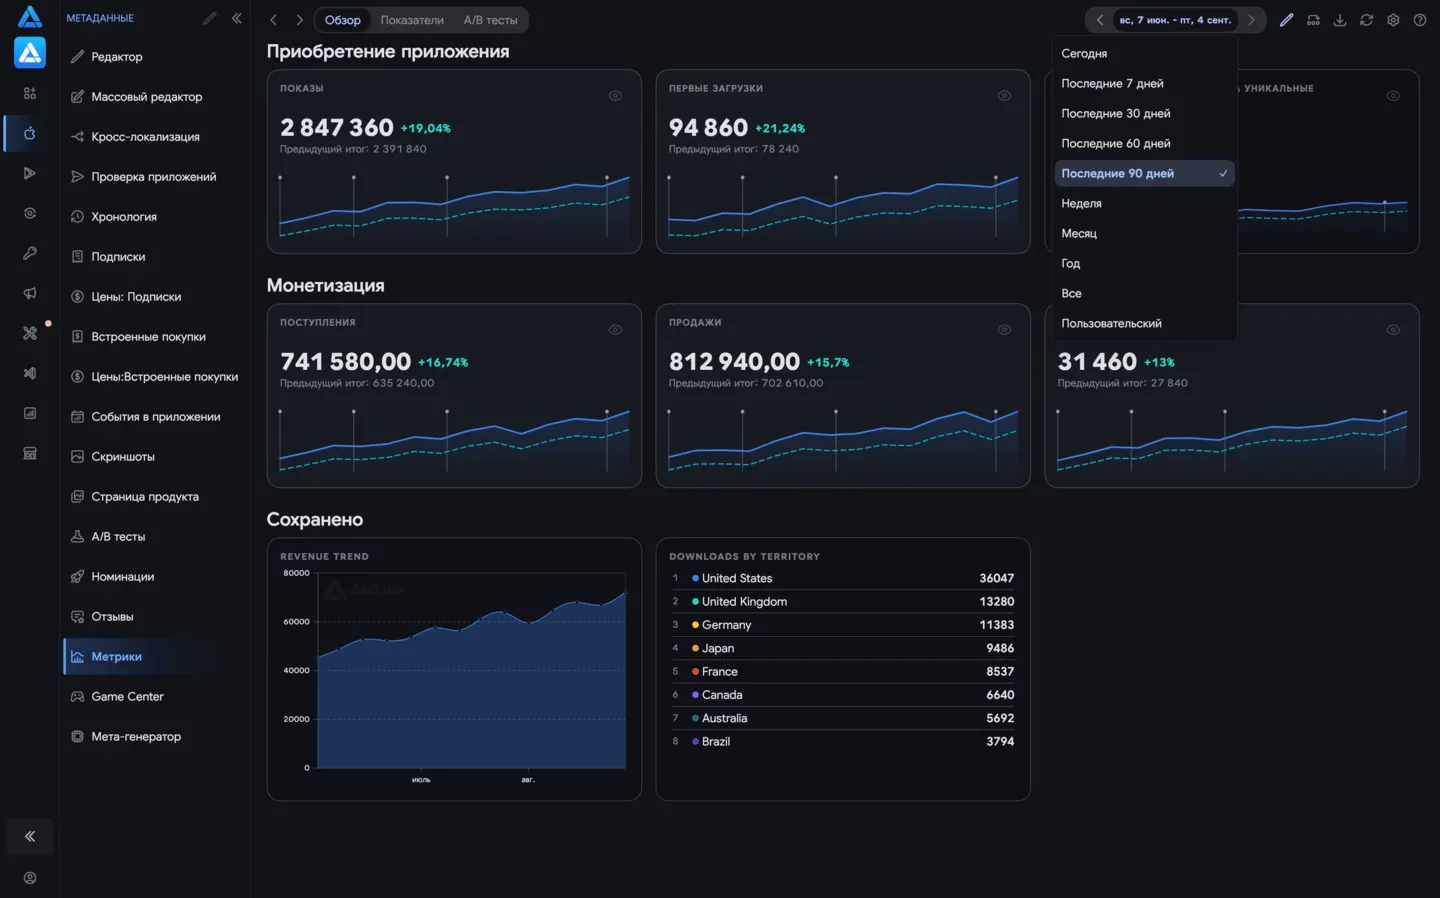The width and height of the screenshot is (1440, 898).
Task: Select the Brazil territory row
Action: [843, 742]
